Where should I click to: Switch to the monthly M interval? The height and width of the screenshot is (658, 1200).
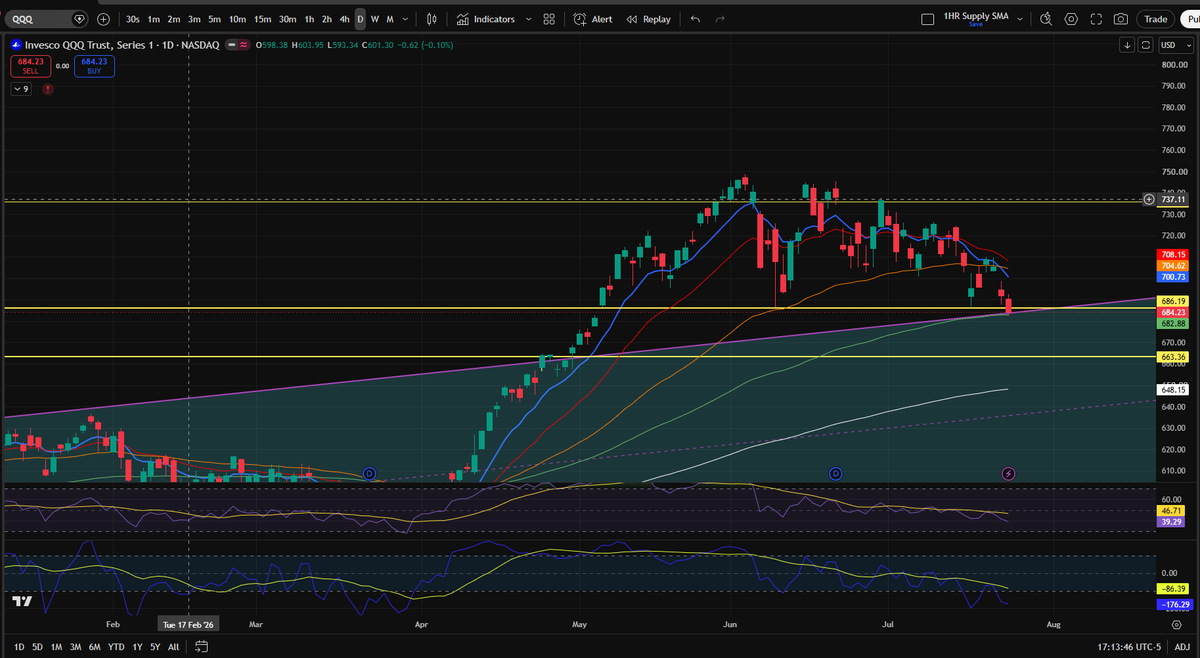click(389, 19)
